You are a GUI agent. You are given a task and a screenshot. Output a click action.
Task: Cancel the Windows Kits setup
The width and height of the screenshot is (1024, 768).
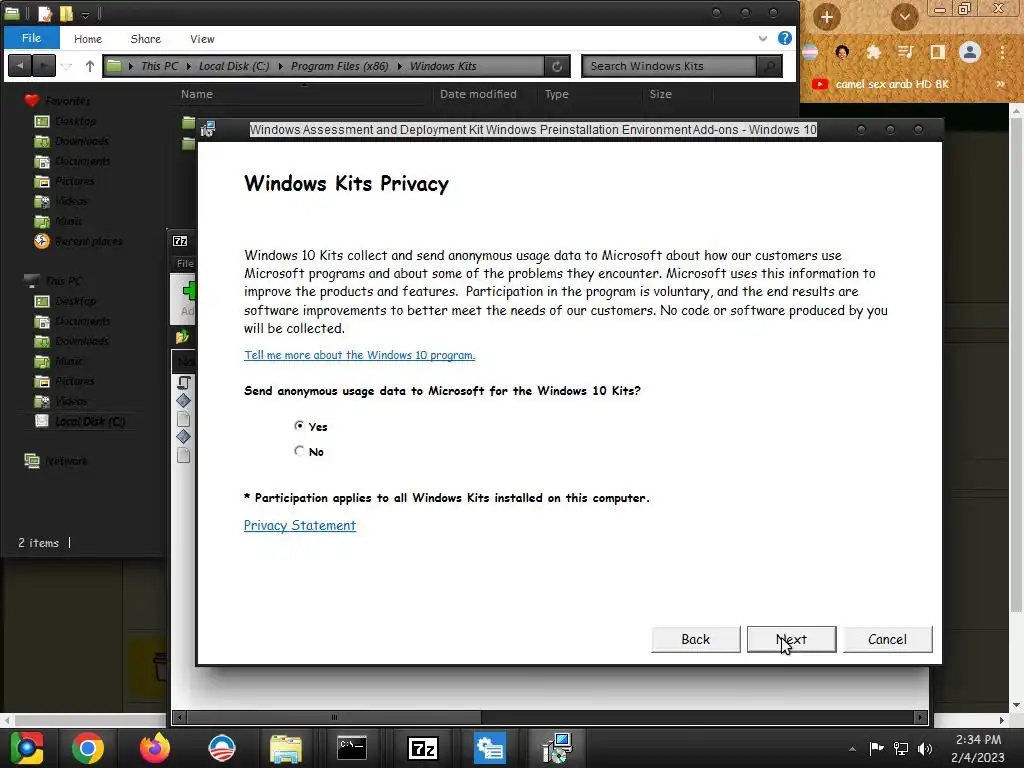pos(887,639)
